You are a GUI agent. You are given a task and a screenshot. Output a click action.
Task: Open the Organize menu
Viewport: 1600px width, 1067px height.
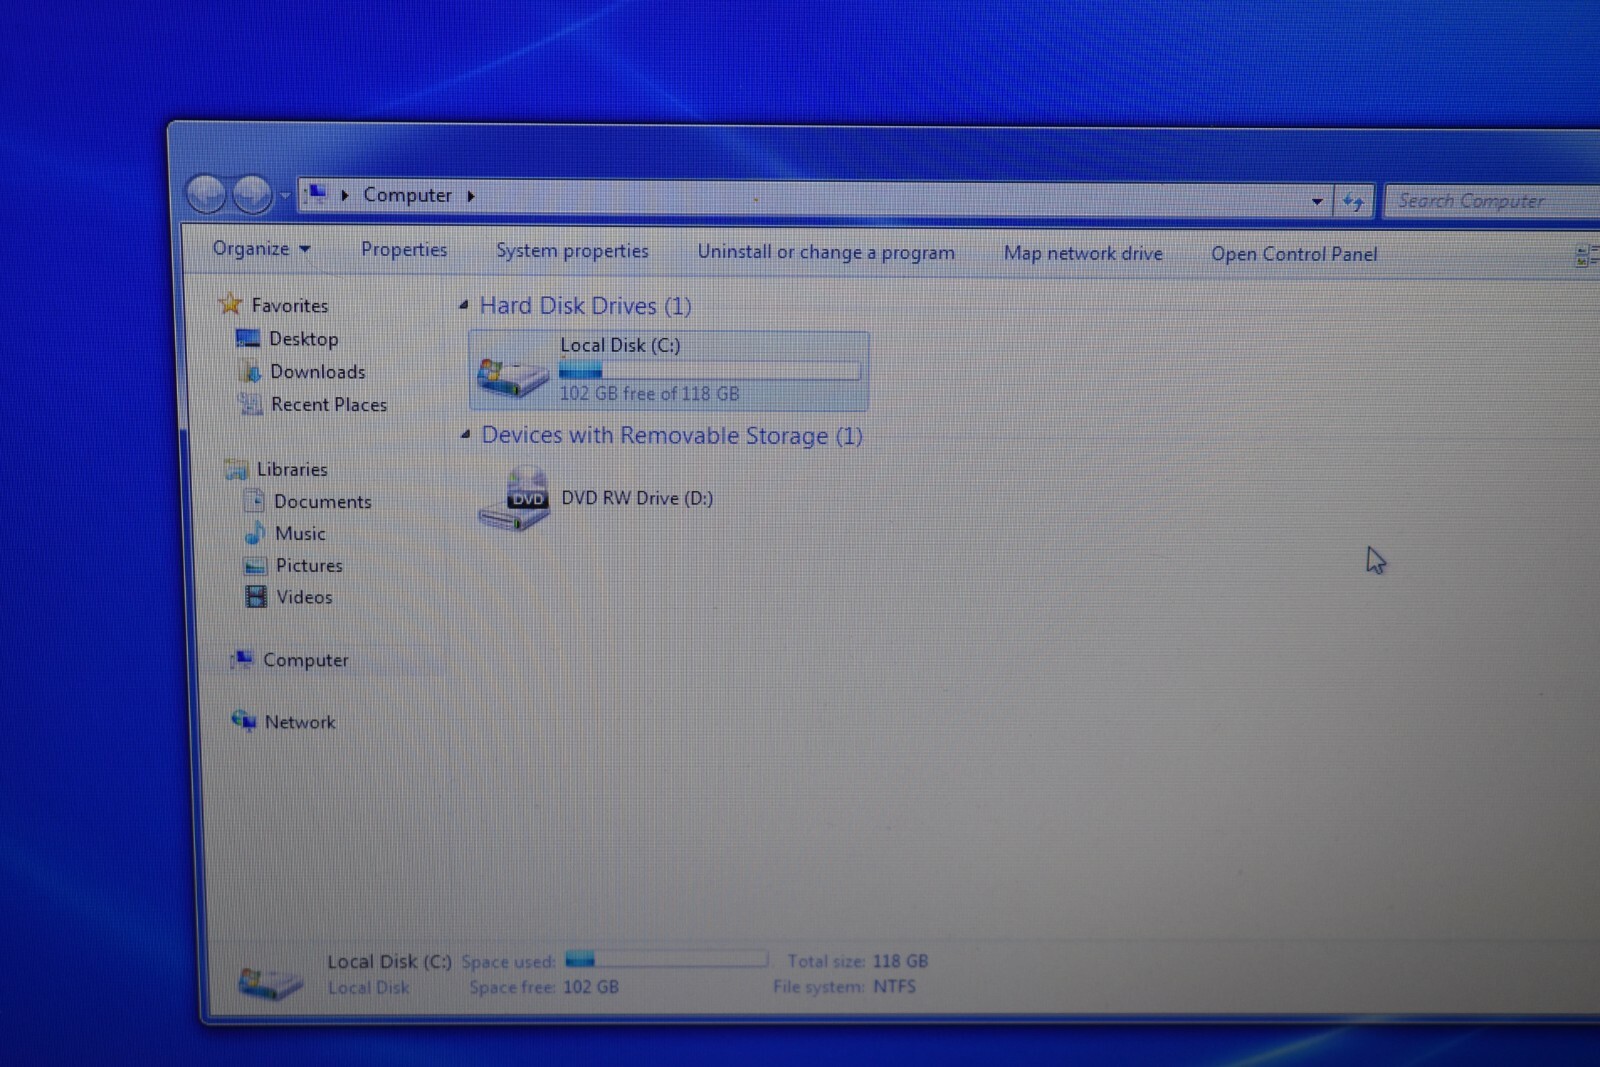click(x=261, y=248)
